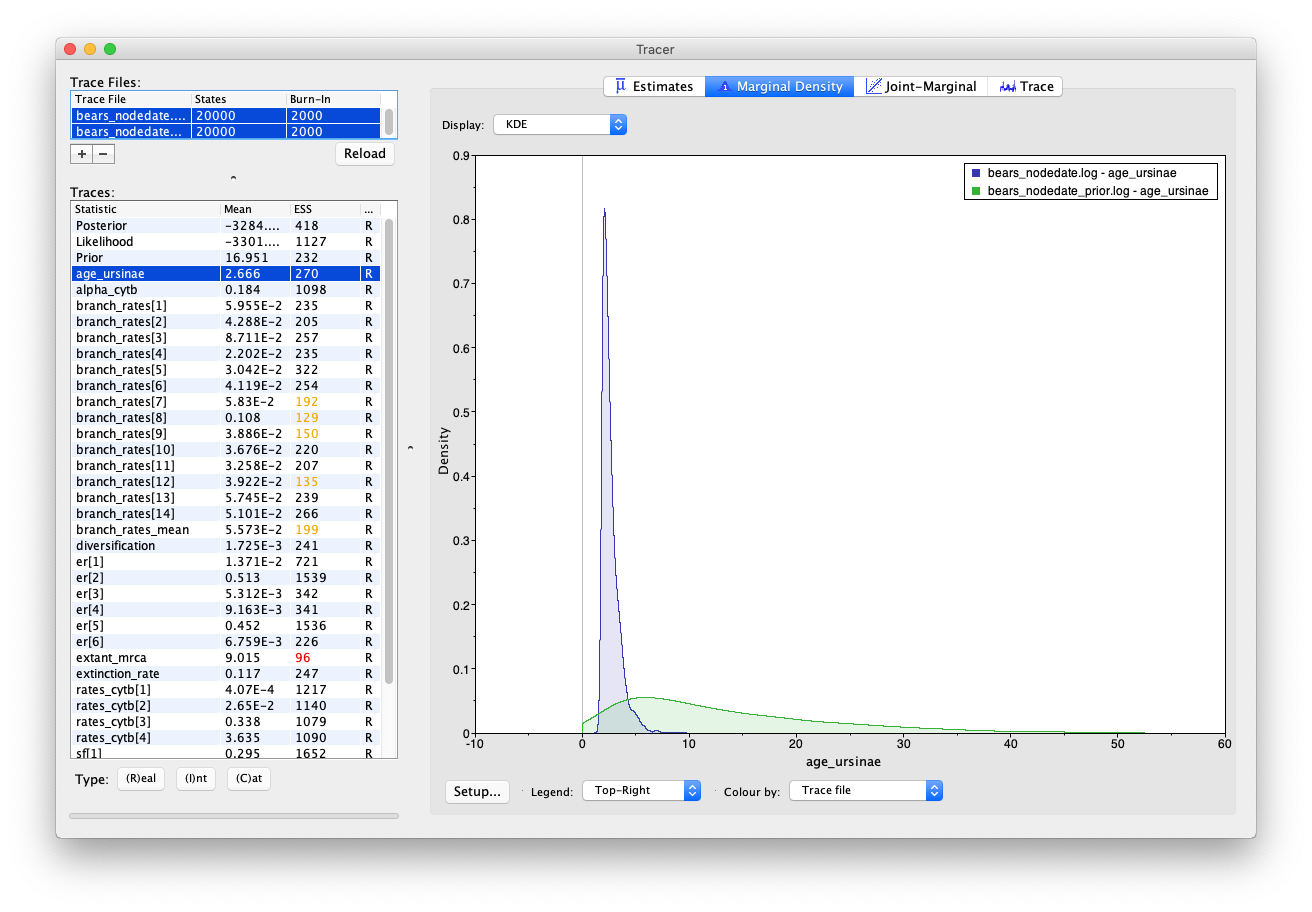Select the branch_rates[8] row
Viewport: 1312px width, 912px height.
coord(226,417)
